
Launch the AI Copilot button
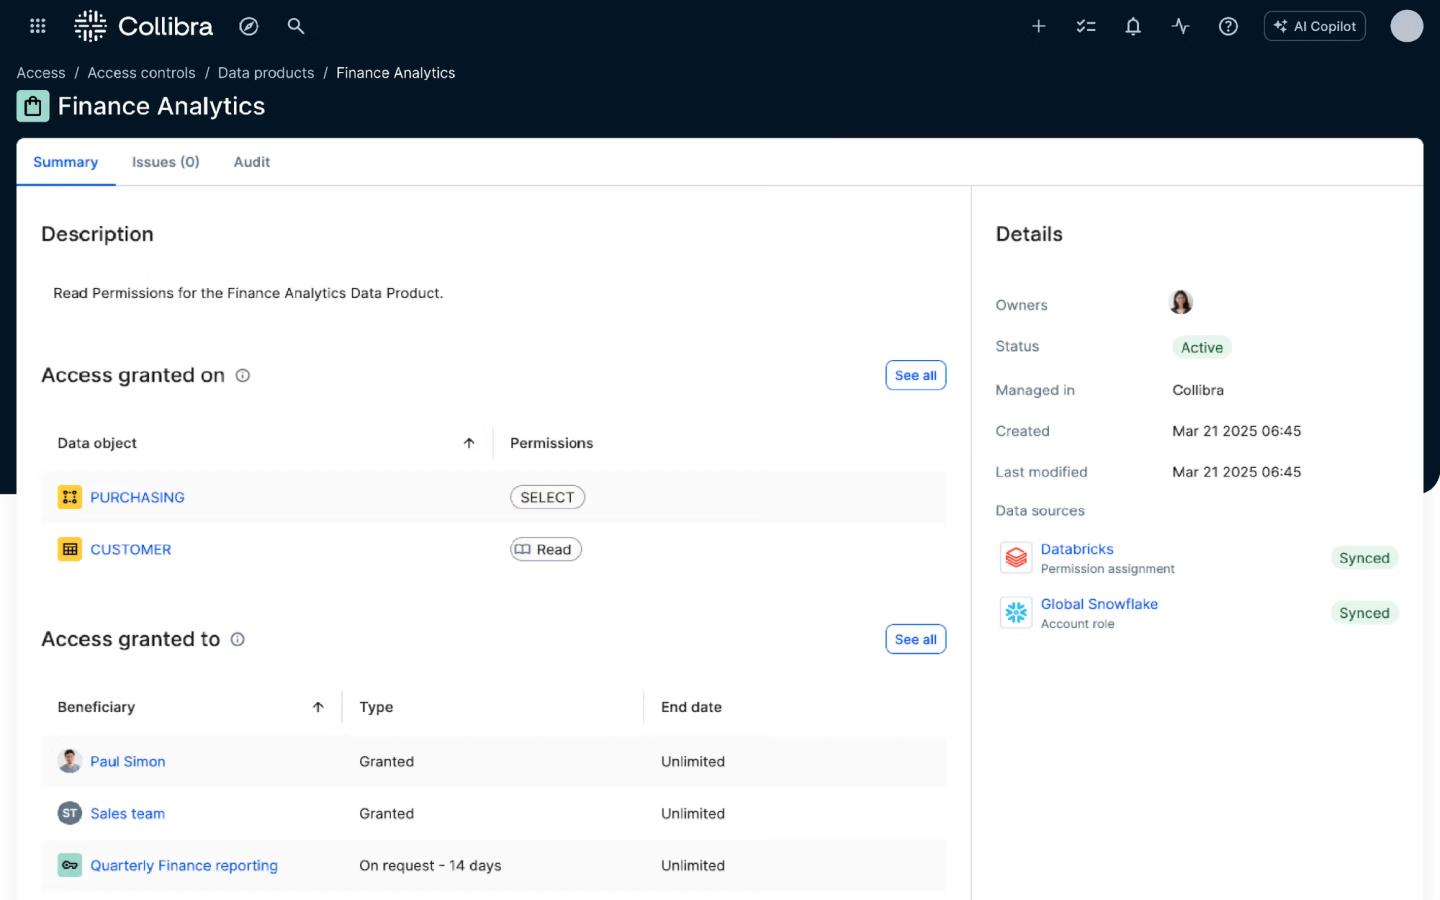tap(1315, 26)
